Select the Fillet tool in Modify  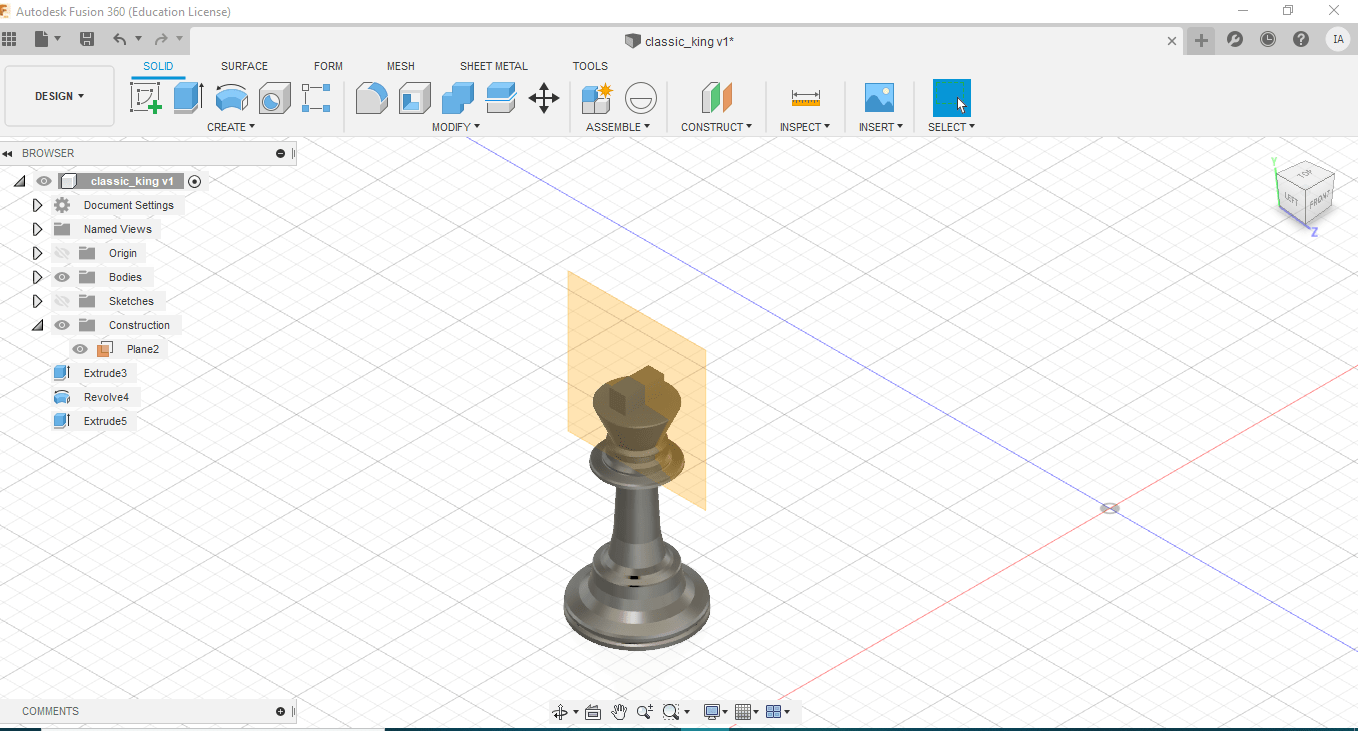pos(372,98)
